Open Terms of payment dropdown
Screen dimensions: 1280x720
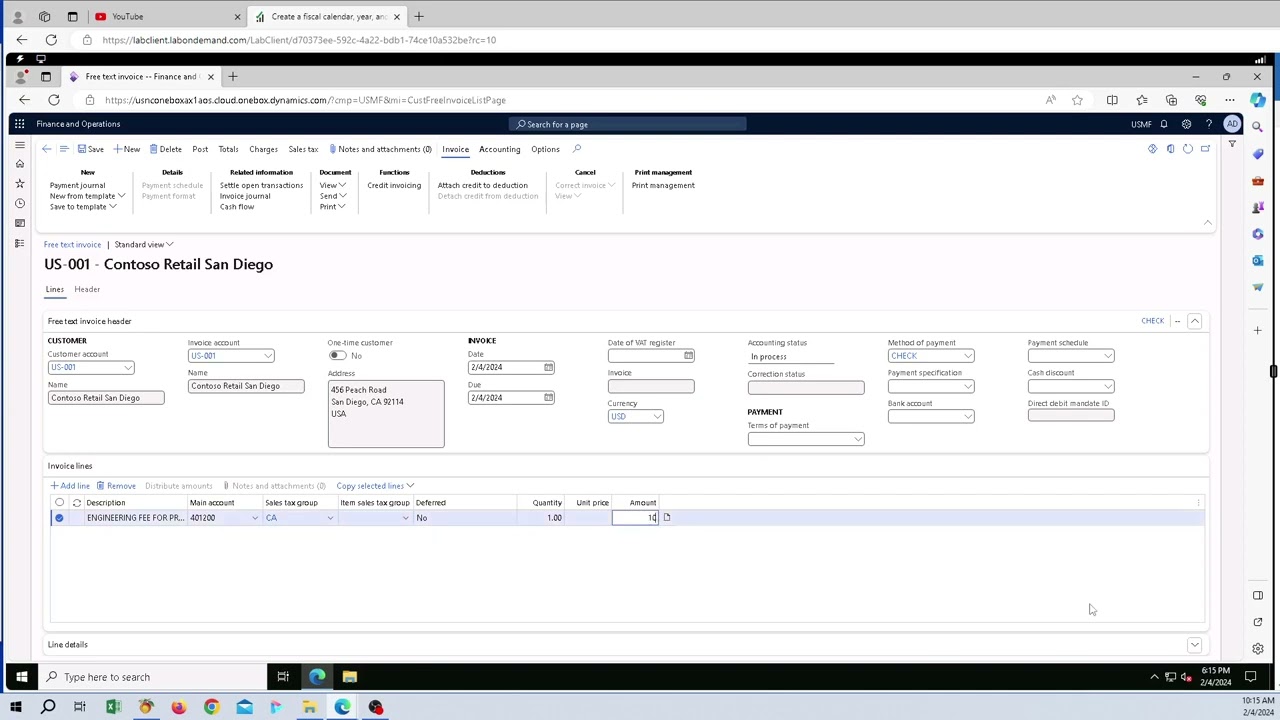tap(858, 439)
